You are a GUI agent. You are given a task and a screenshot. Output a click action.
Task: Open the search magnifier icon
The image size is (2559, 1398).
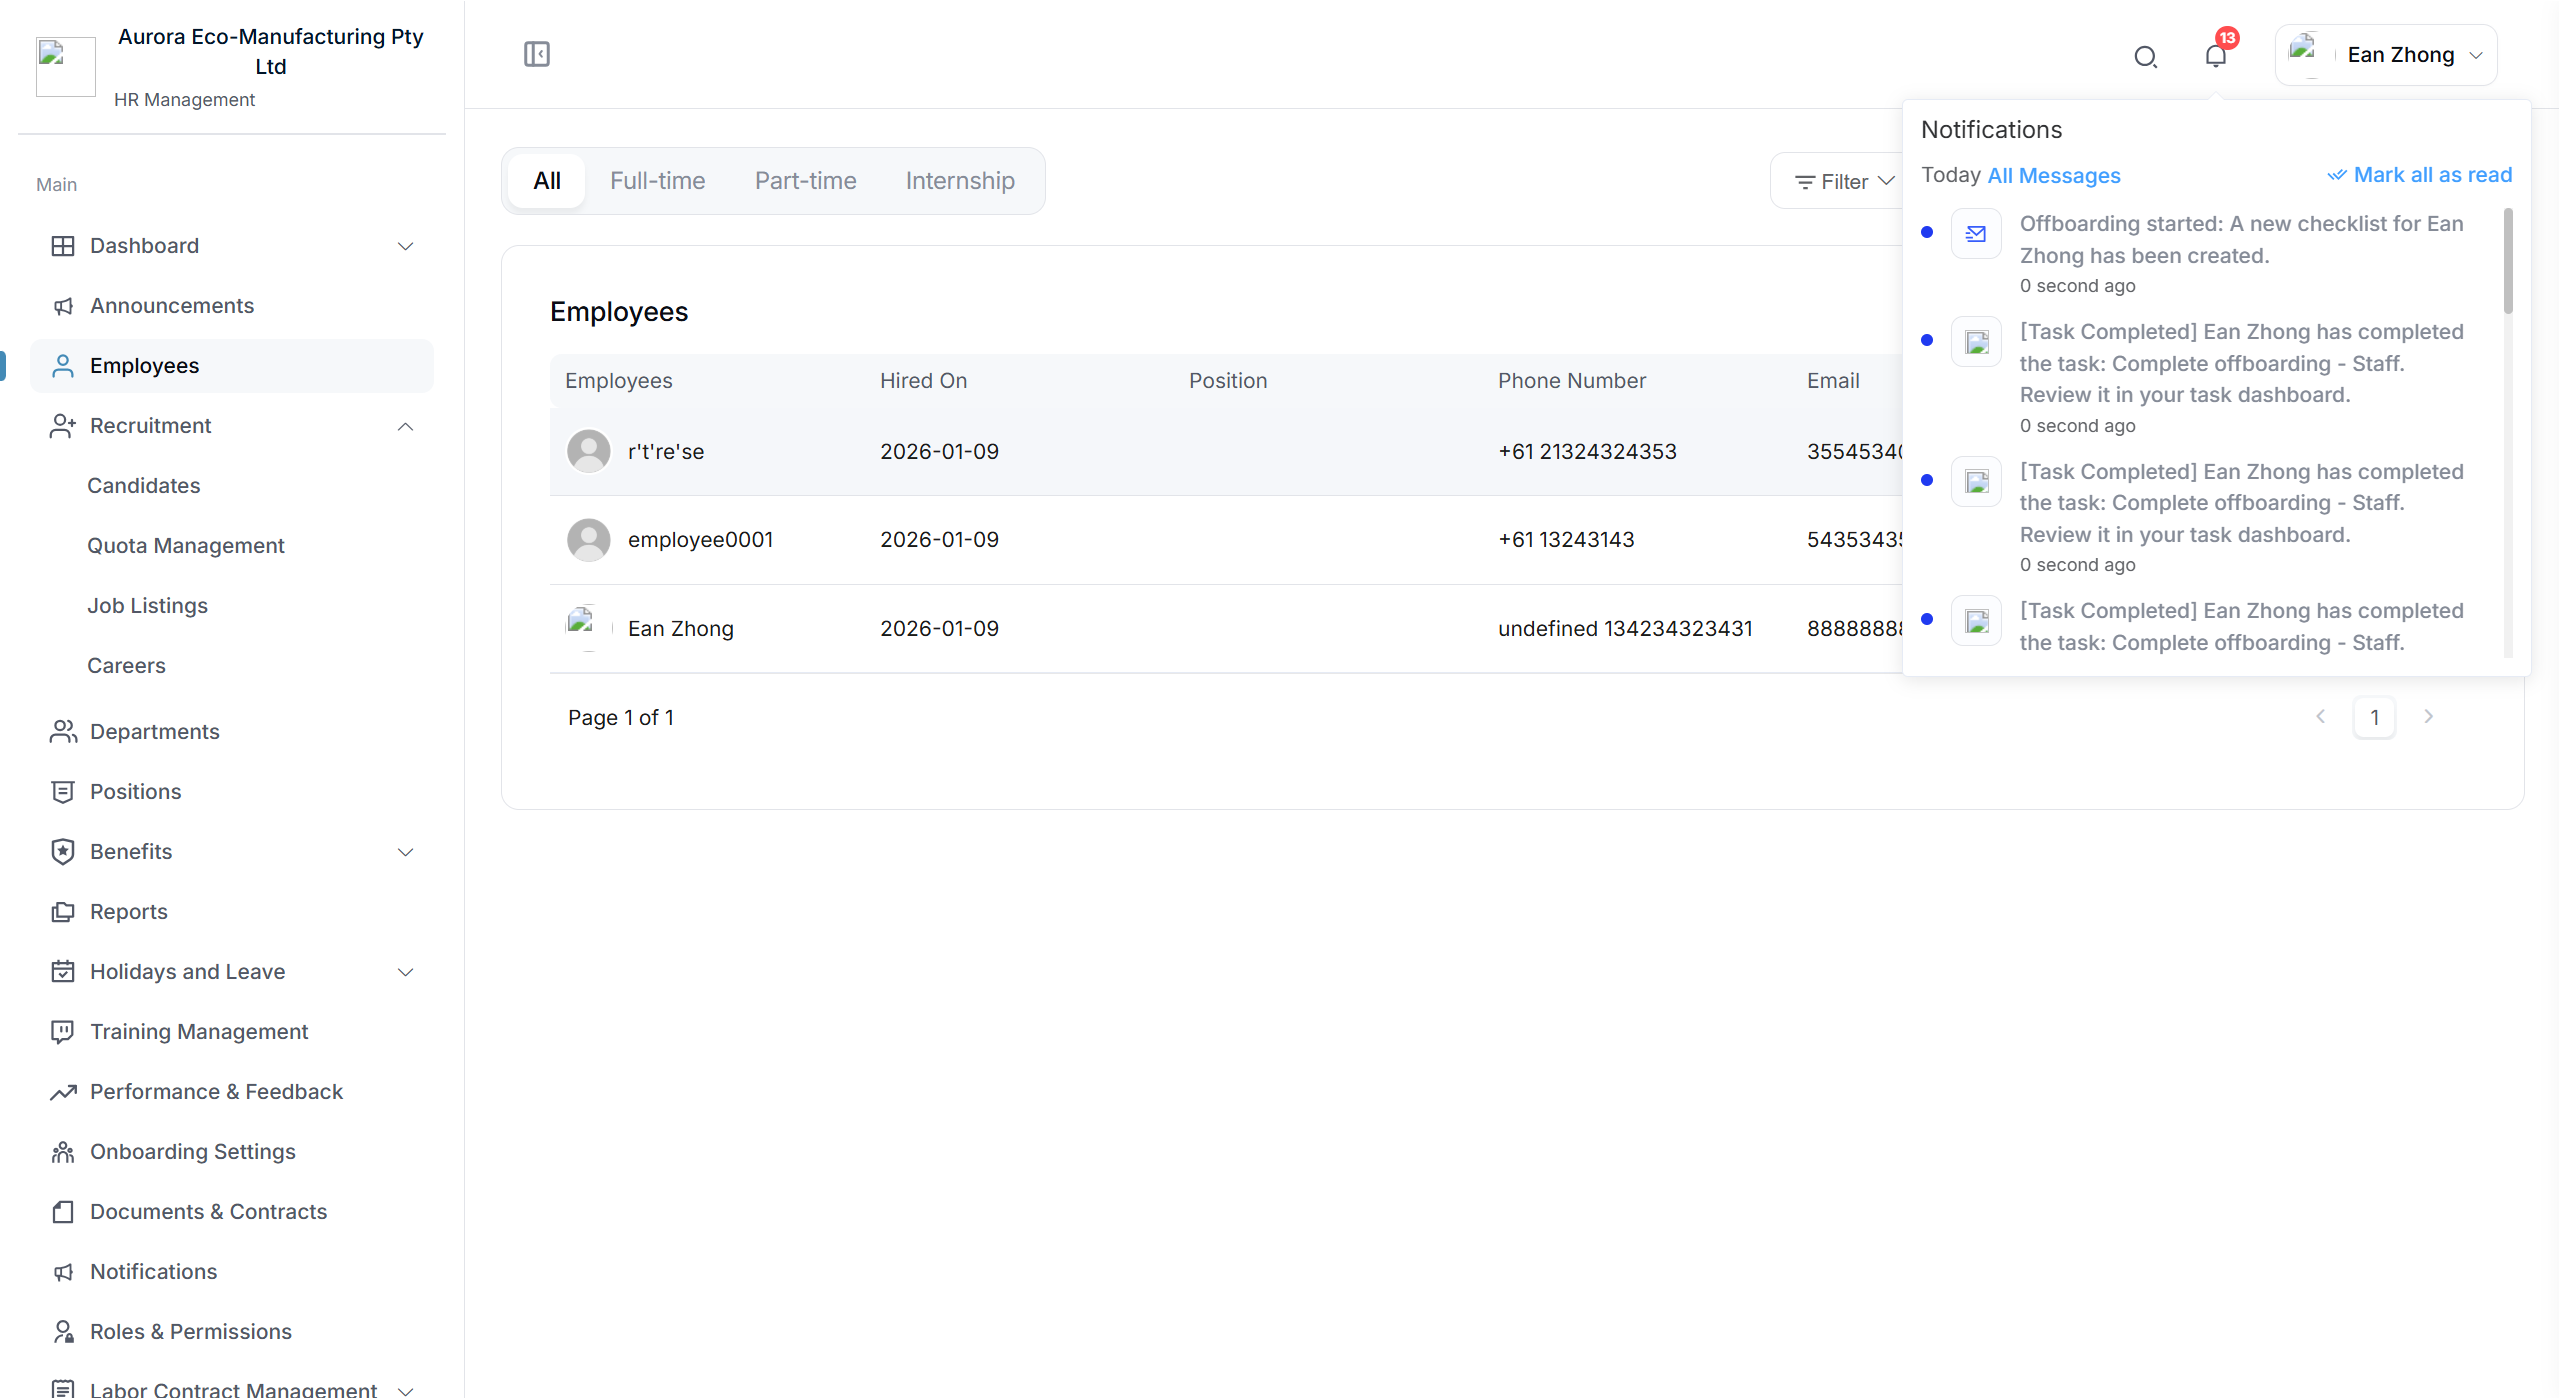click(x=2146, y=57)
